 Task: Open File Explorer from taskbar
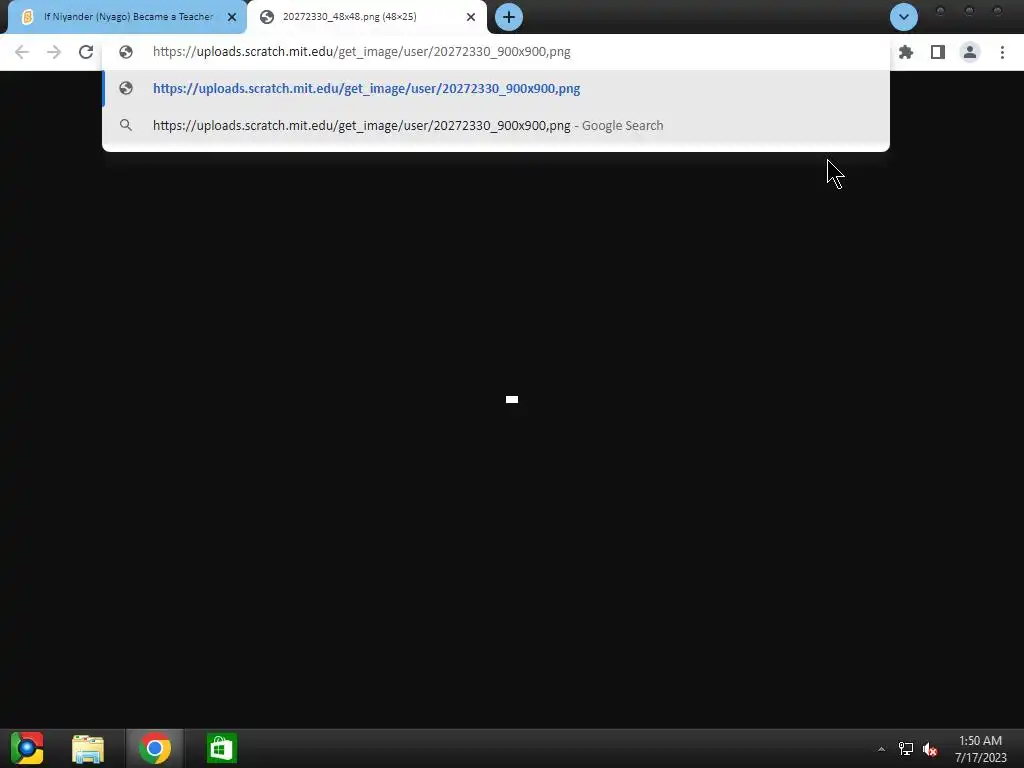pyautogui.click(x=88, y=748)
